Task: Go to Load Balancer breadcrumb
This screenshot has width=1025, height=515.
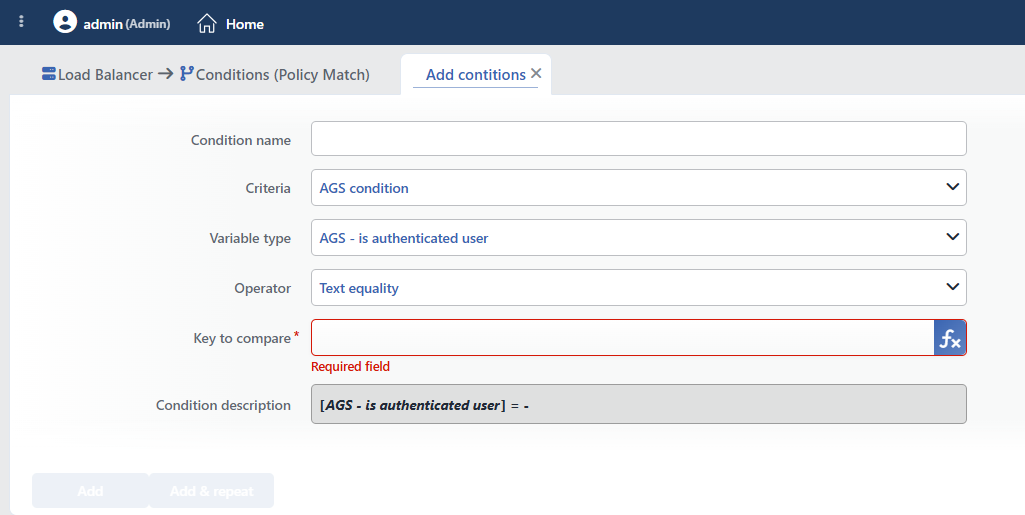Action: coord(105,75)
